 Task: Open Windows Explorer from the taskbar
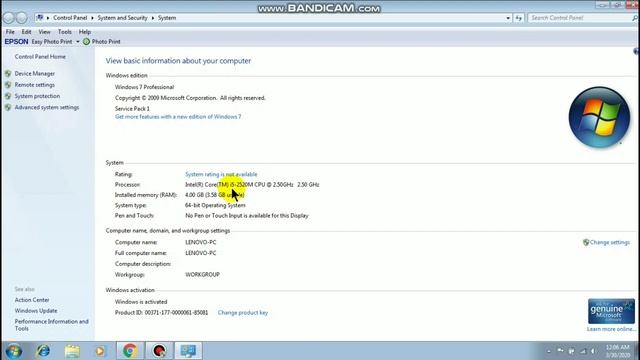click(72, 351)
